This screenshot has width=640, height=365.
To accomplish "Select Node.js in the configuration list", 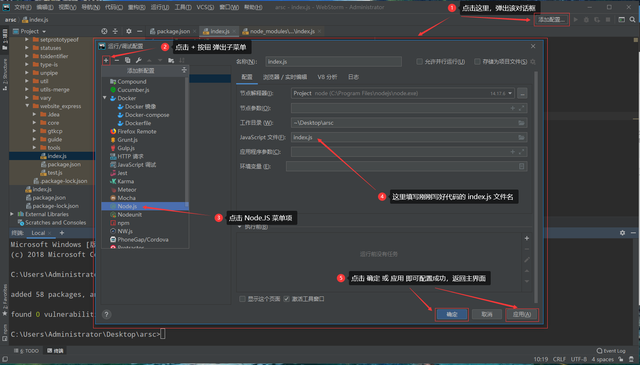I will (145, 206).
